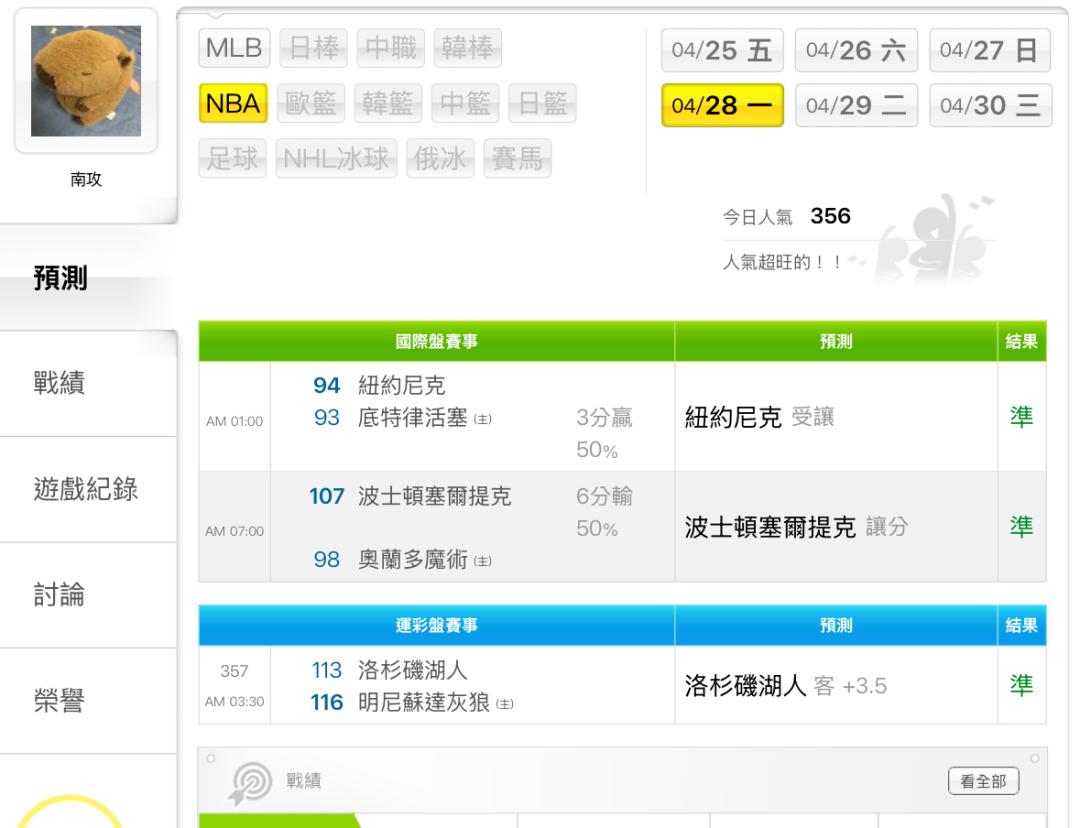Viewport: 1080px width, 828px height.
Task: Select the highlighted NBA league filter
Action: tap(233, 103)
